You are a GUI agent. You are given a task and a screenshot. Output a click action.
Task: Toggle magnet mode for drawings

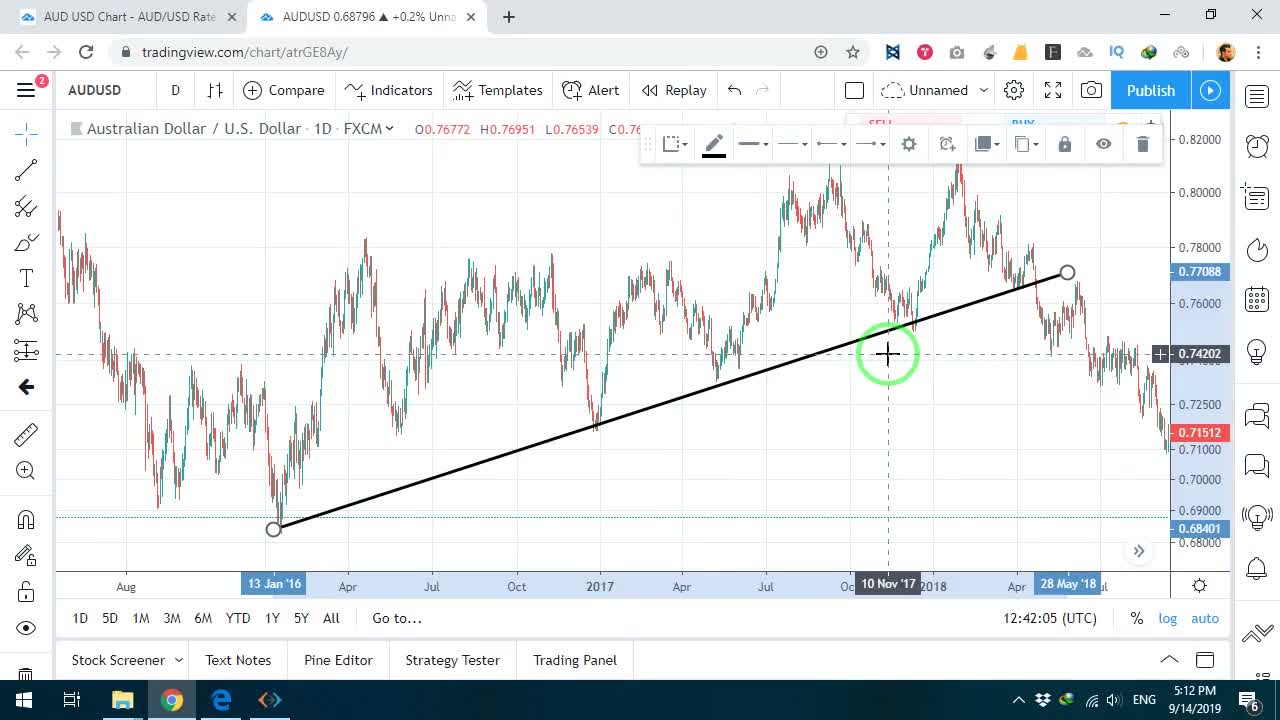click(x=26, y=519)
